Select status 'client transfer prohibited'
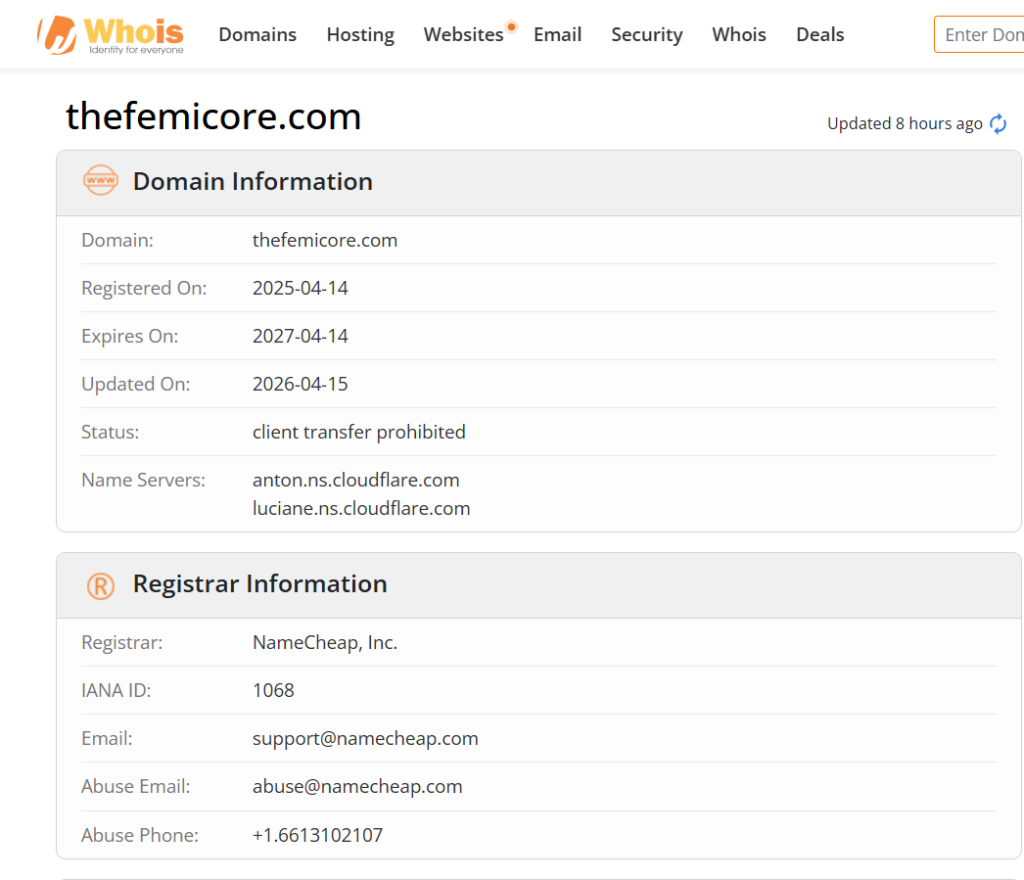The image size is (1024, 880). click(x=359, y=432)
